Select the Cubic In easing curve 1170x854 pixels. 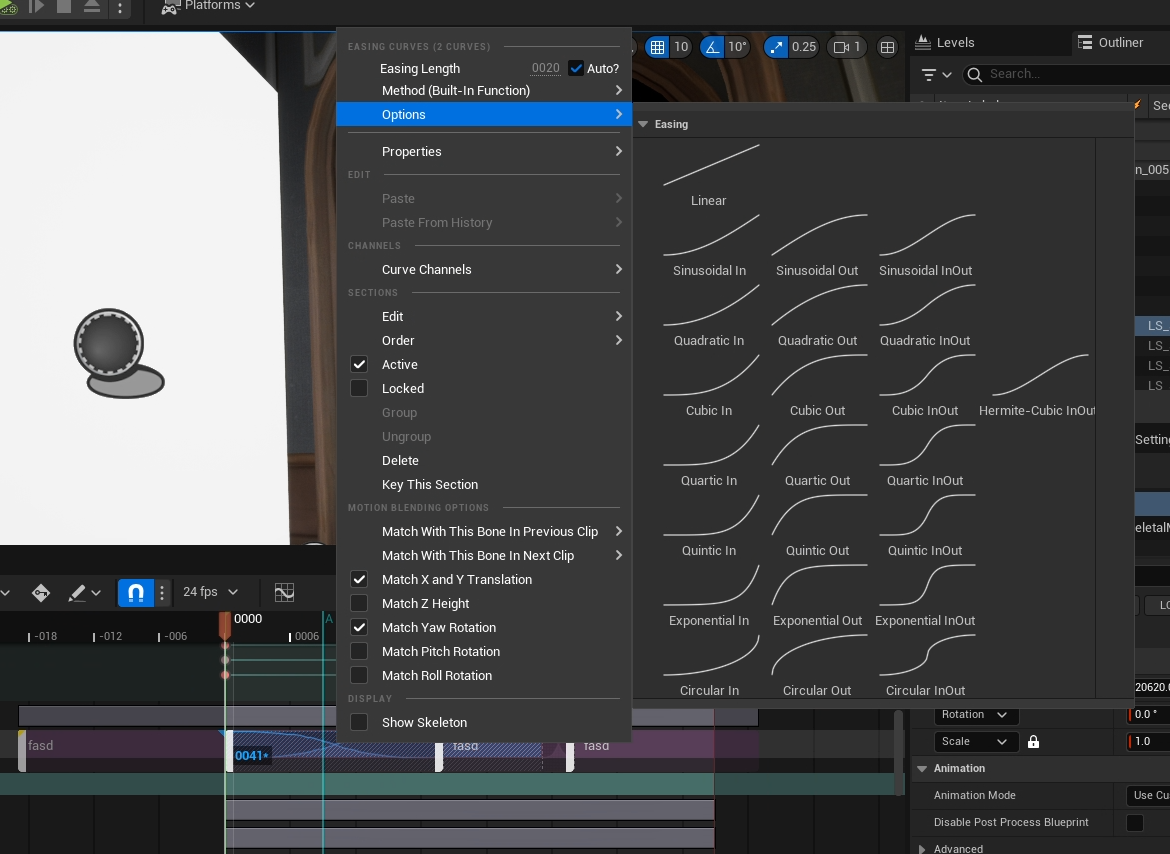click(x=709, y=386)
